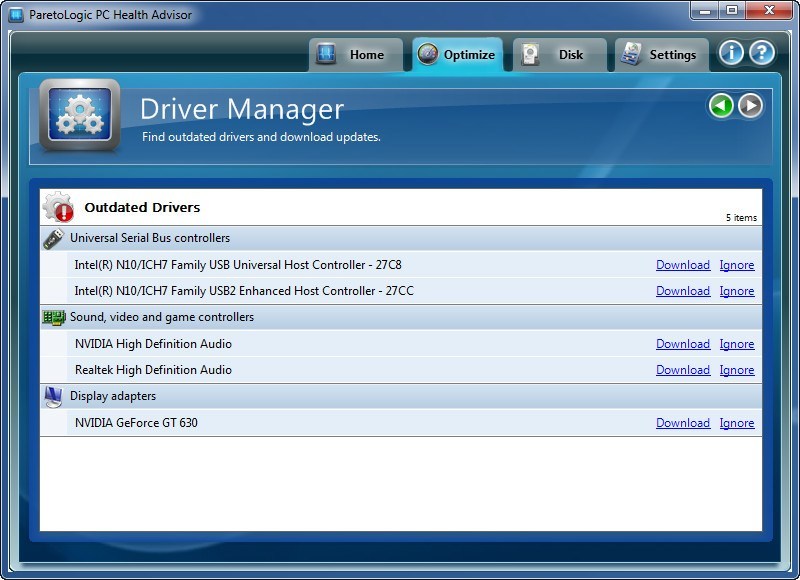
Task: Navigate back with the green arrow button
Action: coord(720,106)
